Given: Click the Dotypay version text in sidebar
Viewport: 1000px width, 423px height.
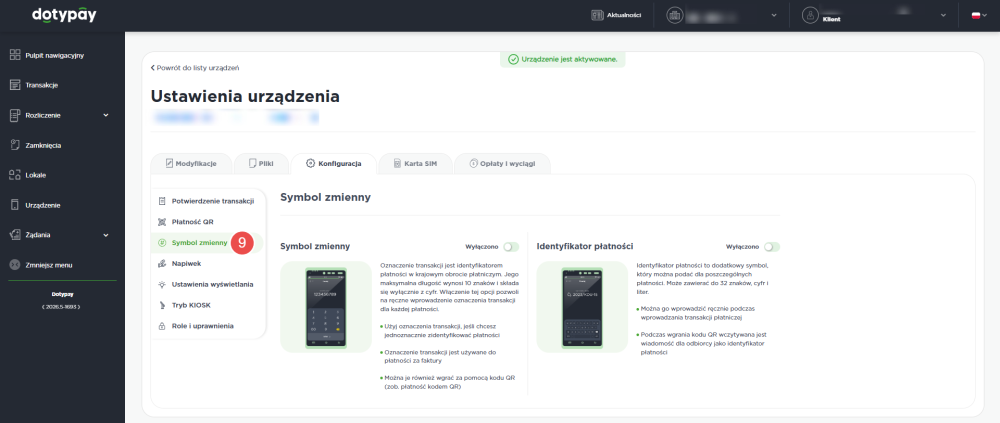Looking at the screenshot, I should pos(61,306).
